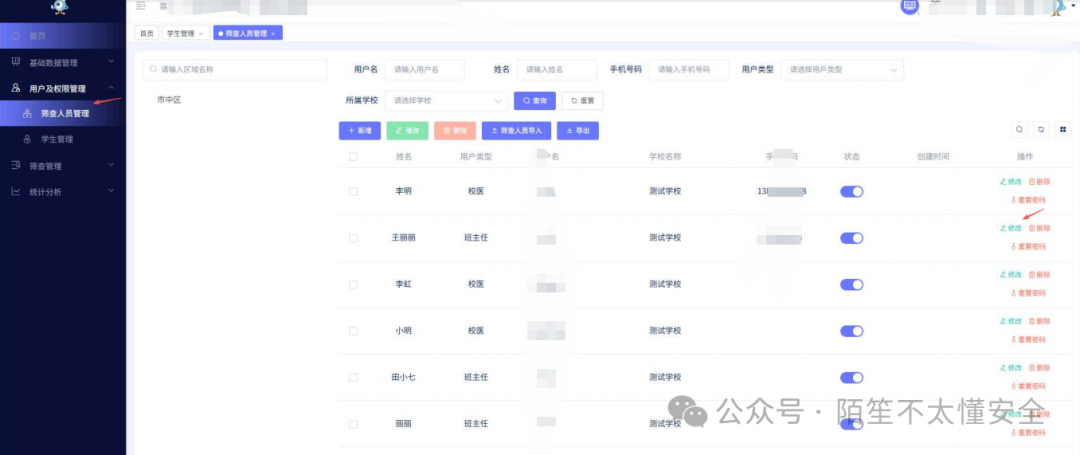Open column display settings grid icon
The image size is (1080, 455).
[x=1063, y=129]
